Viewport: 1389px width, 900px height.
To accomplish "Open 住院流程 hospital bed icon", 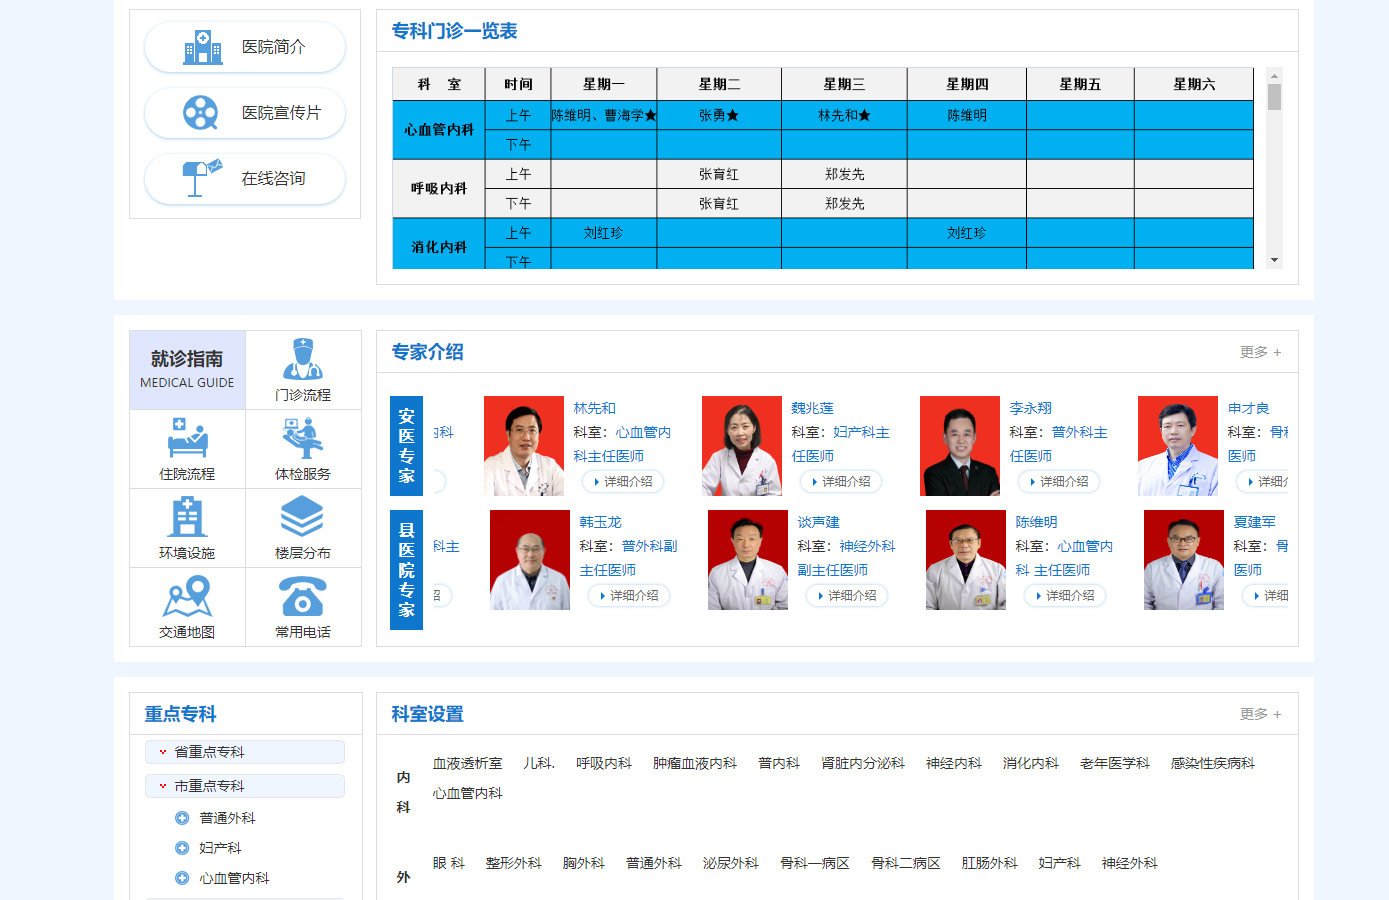I will pos(187,438).
